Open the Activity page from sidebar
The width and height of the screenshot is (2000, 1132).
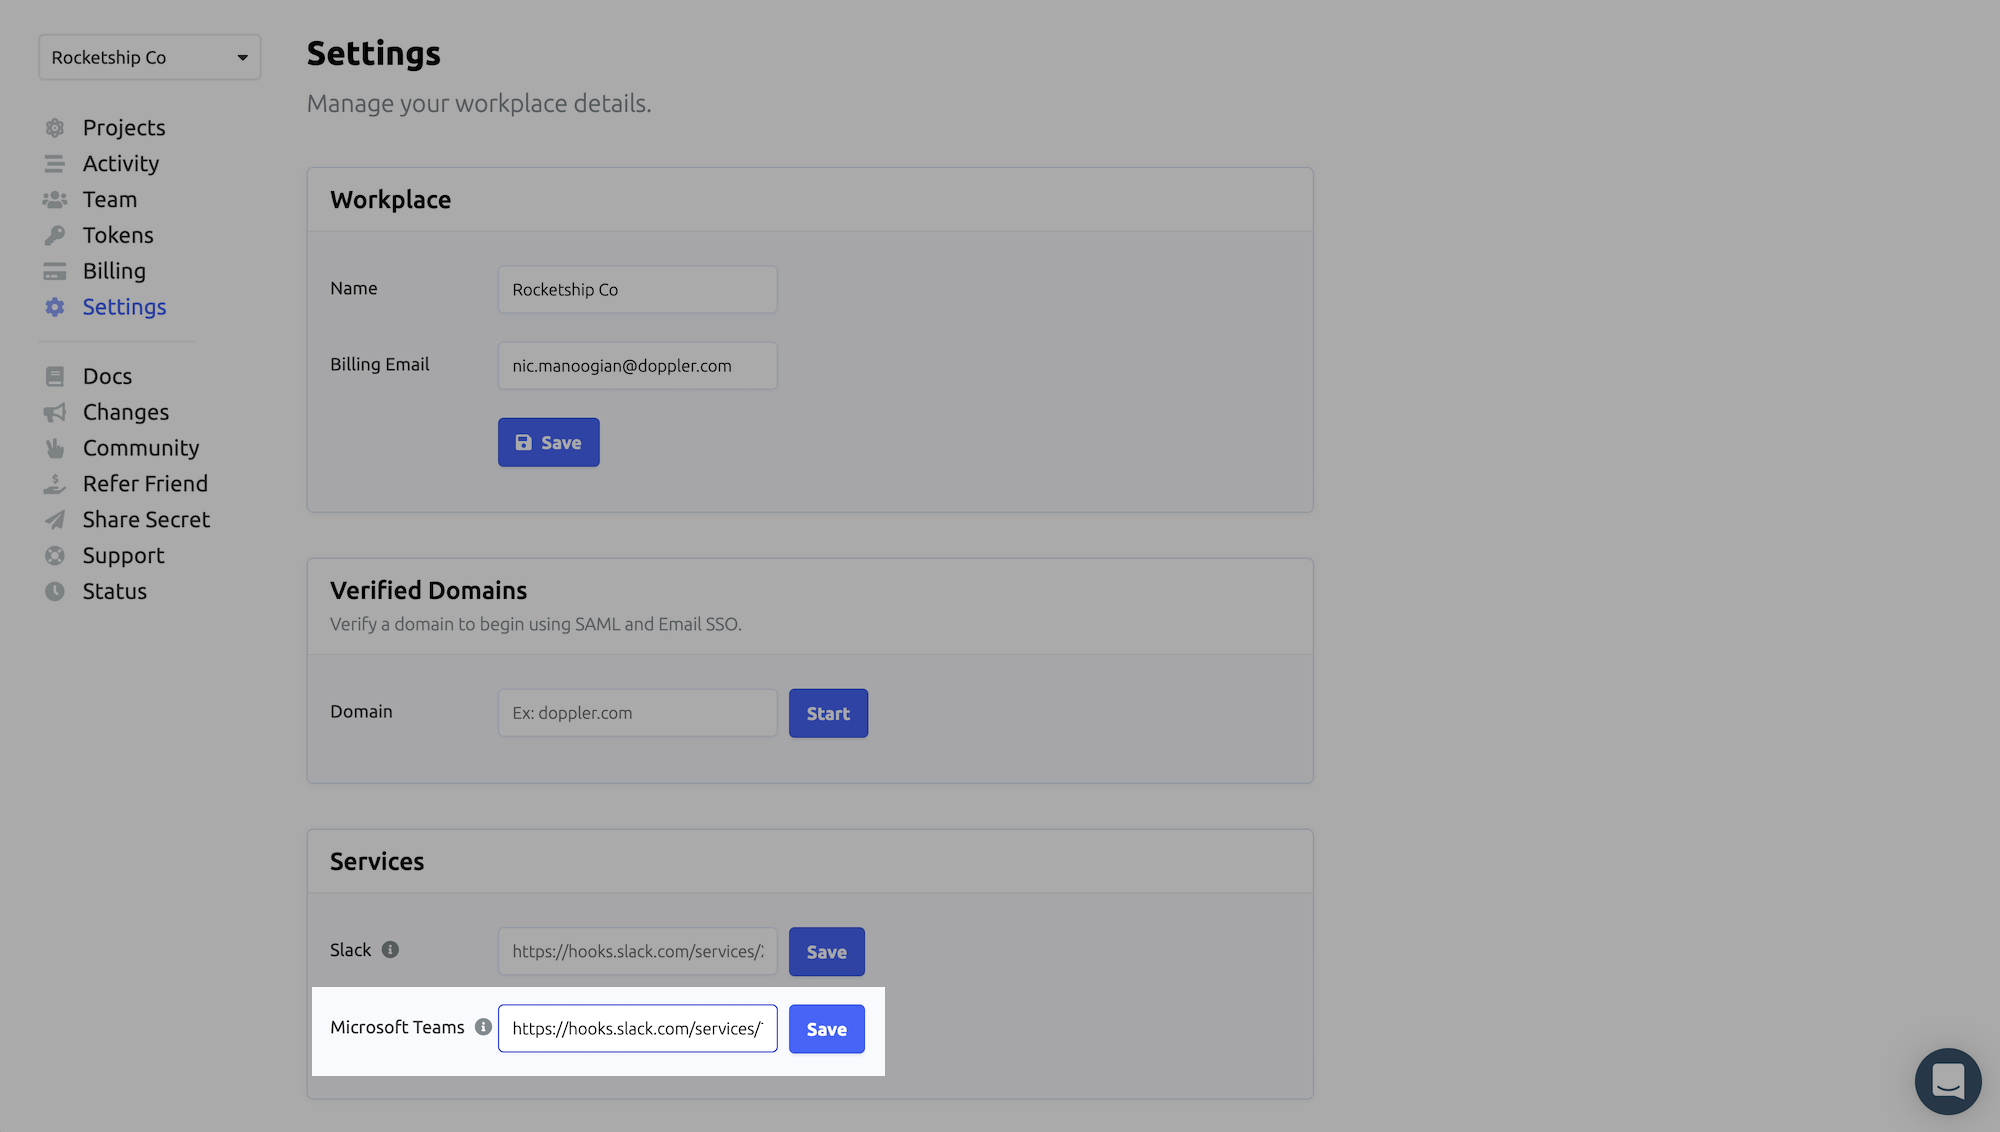click(x=120, y=164)
